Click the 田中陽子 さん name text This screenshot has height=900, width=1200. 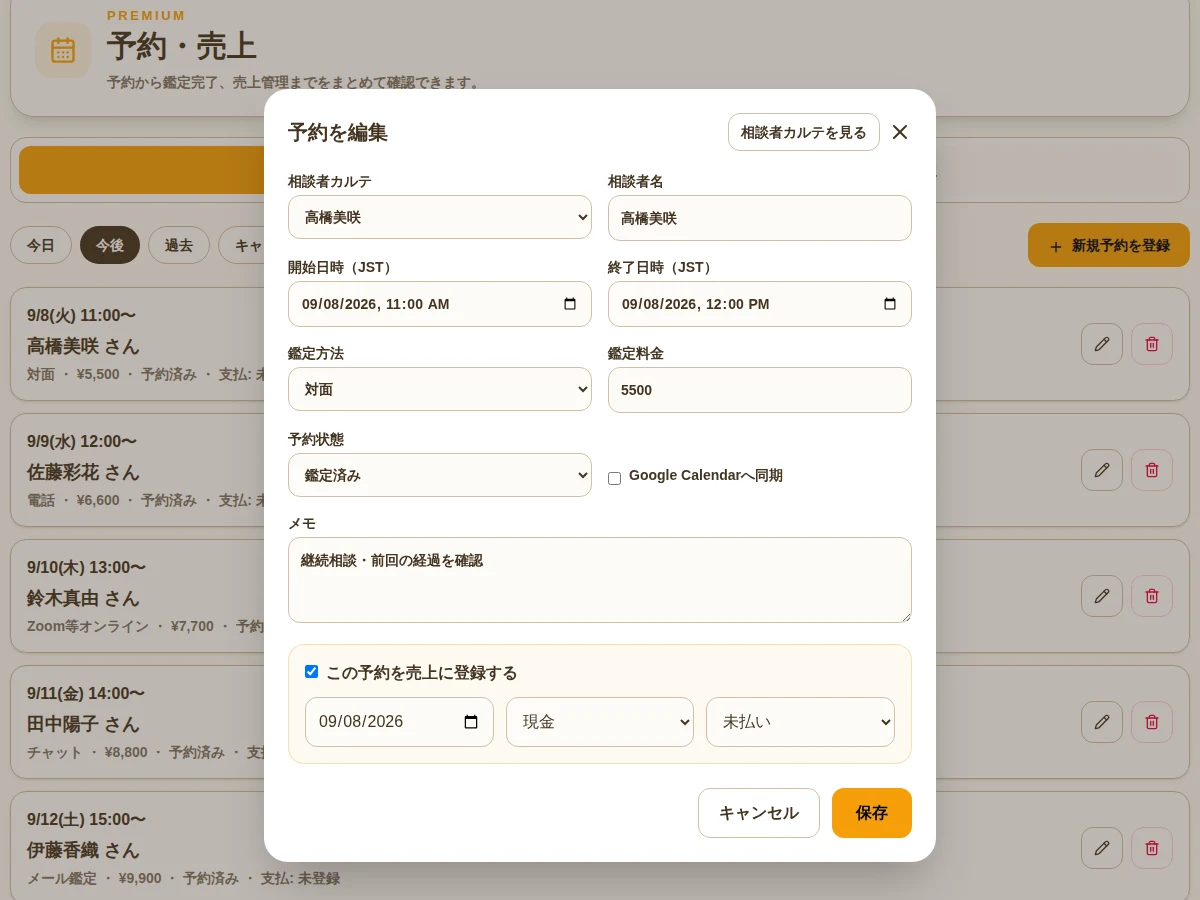(83, 724)
